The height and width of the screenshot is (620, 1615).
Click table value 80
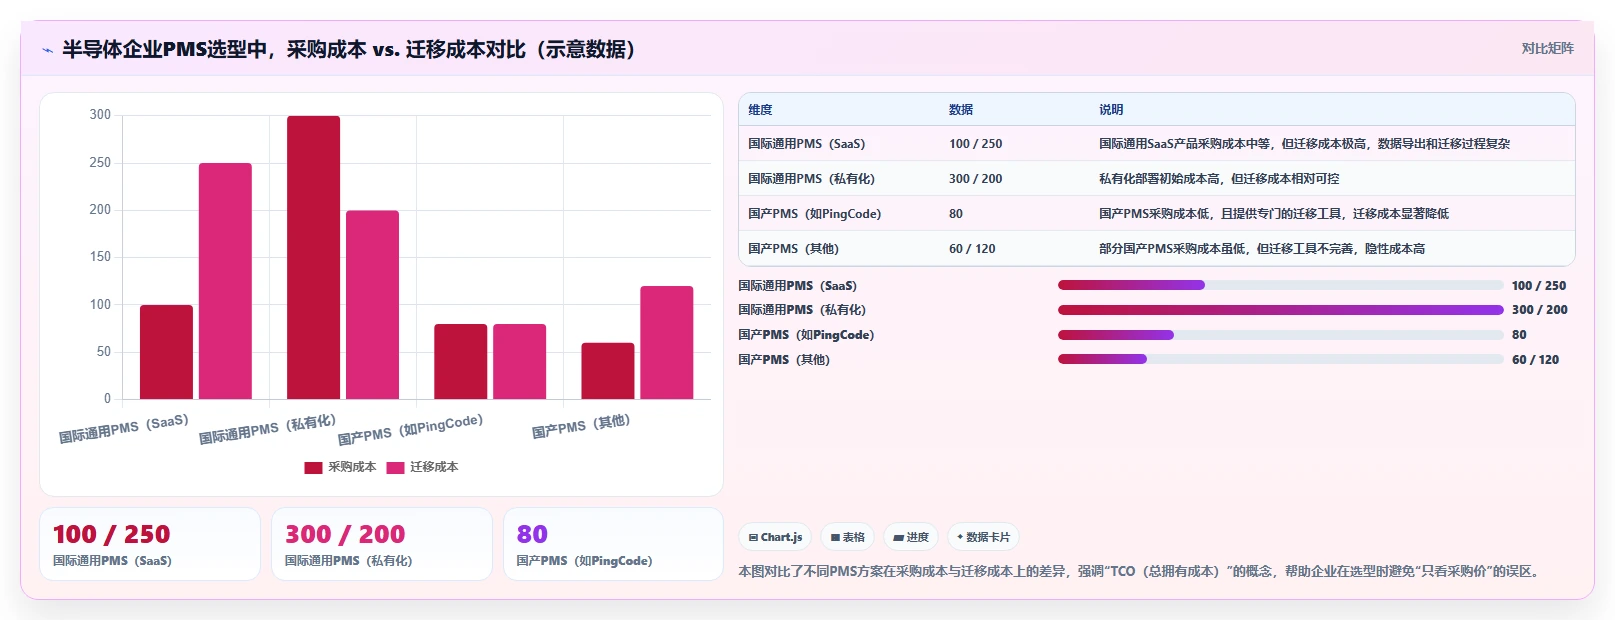coord(956,213)
